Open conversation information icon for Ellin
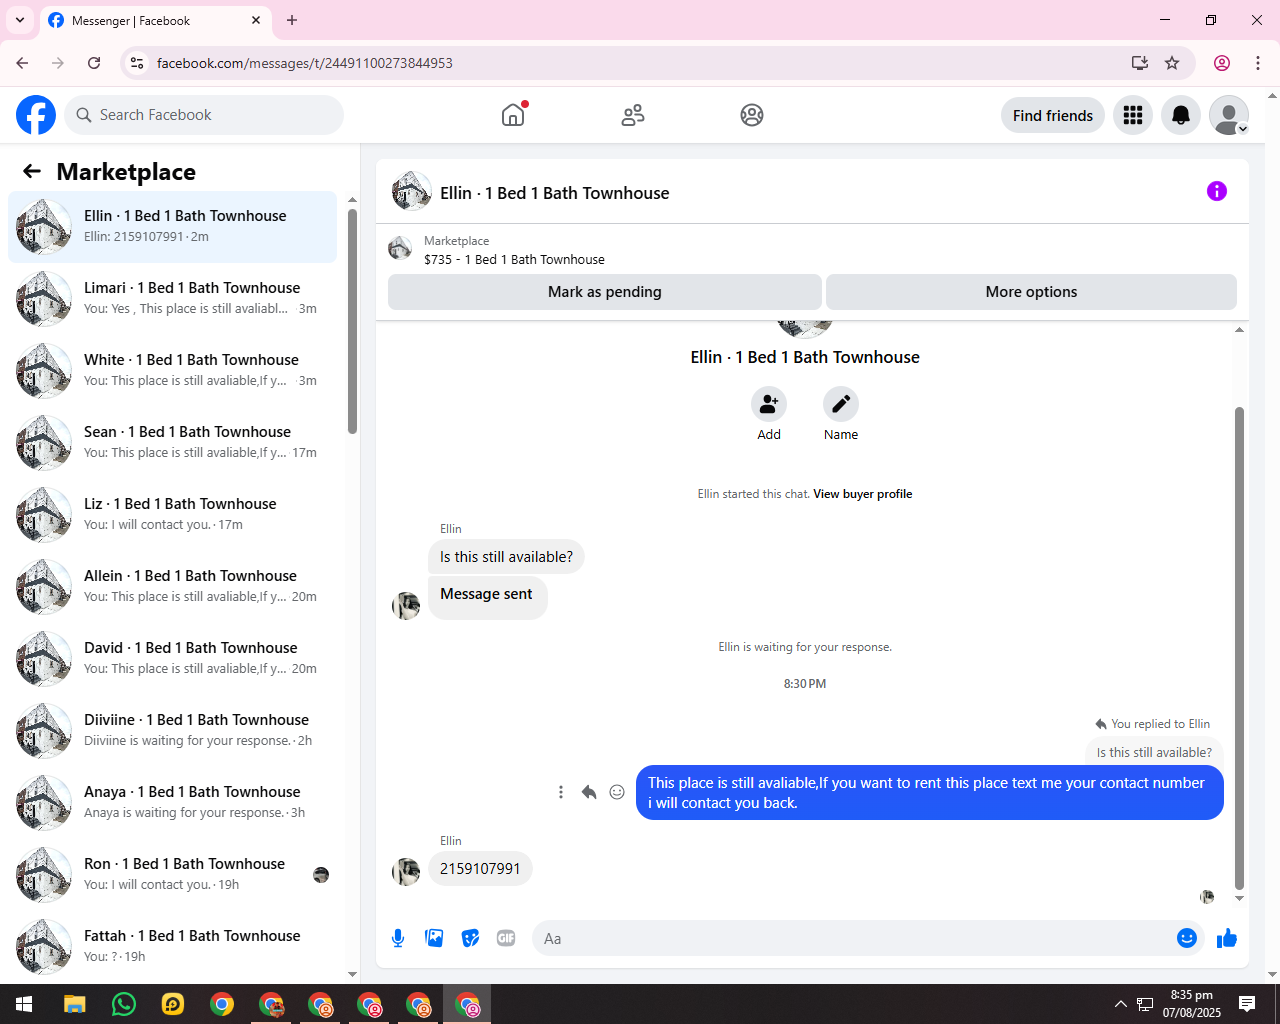1280x1024 pixels. [x=1217, y=191]
